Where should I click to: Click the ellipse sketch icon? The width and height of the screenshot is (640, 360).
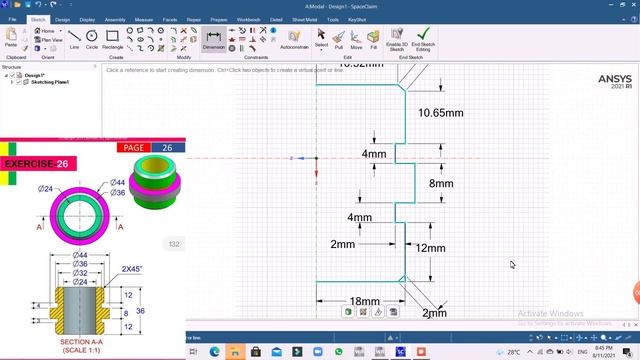140,40
